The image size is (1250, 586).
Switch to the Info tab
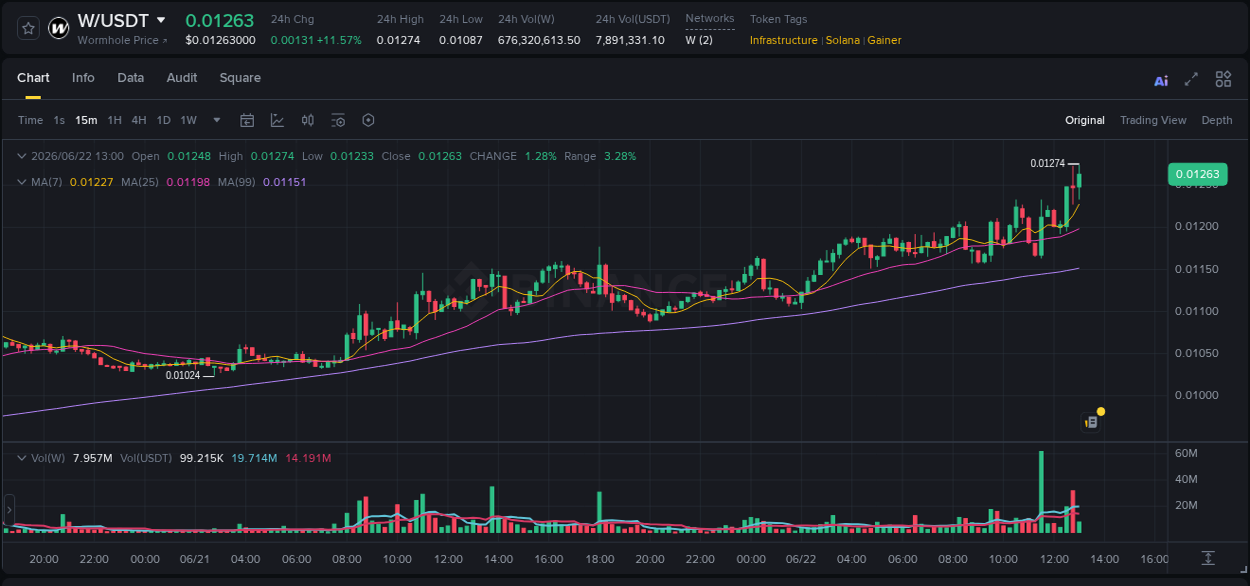[x=83, y=78]
